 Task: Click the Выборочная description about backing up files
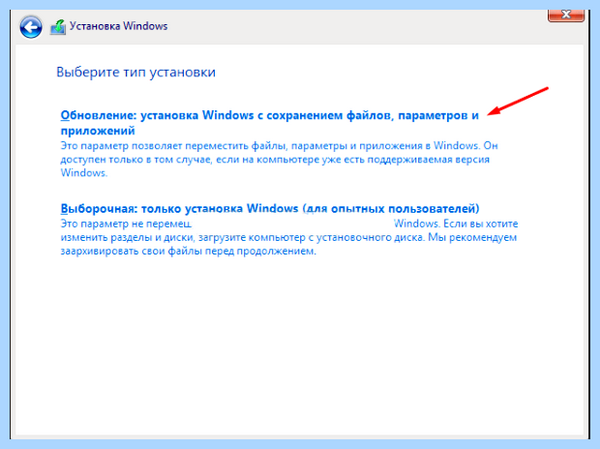click(x=289, y=237)
